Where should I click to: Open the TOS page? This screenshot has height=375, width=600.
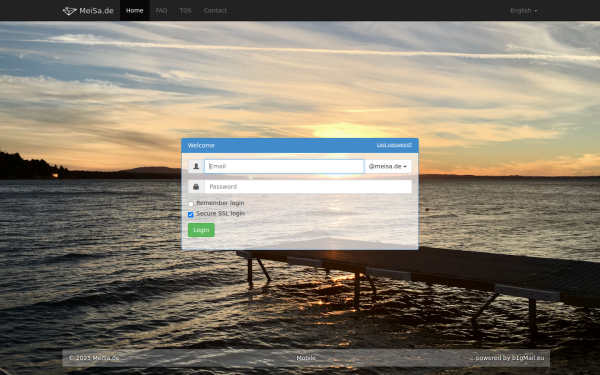(186, 10)
